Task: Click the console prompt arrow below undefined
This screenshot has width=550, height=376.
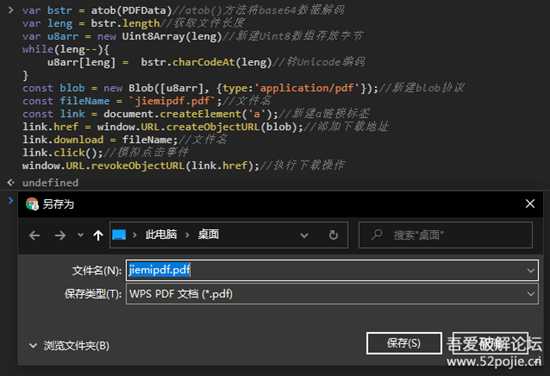Action: [11, 201]
